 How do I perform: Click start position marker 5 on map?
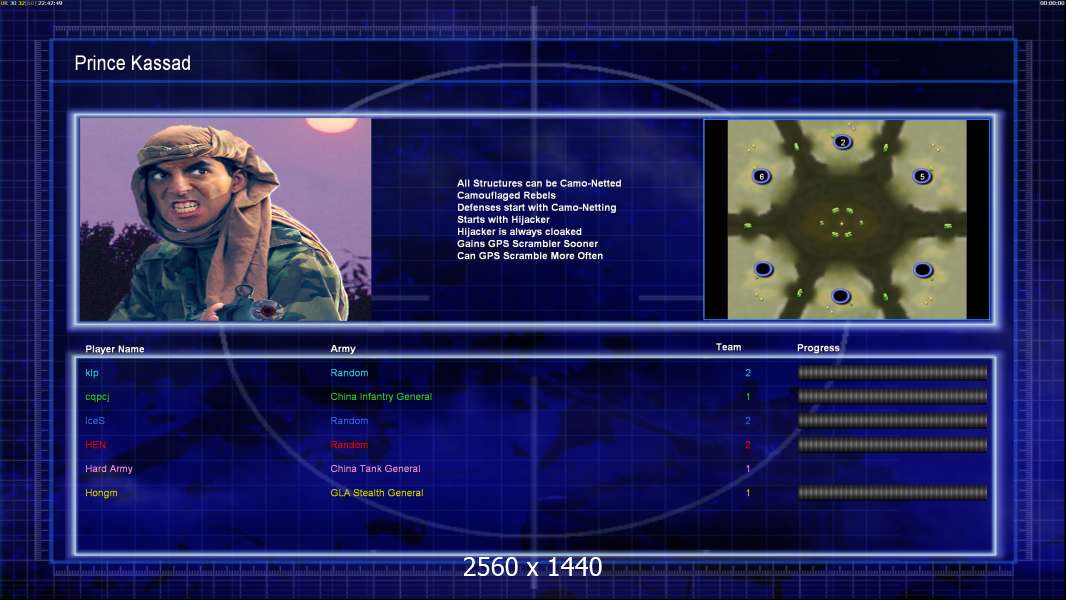[922, 176]
